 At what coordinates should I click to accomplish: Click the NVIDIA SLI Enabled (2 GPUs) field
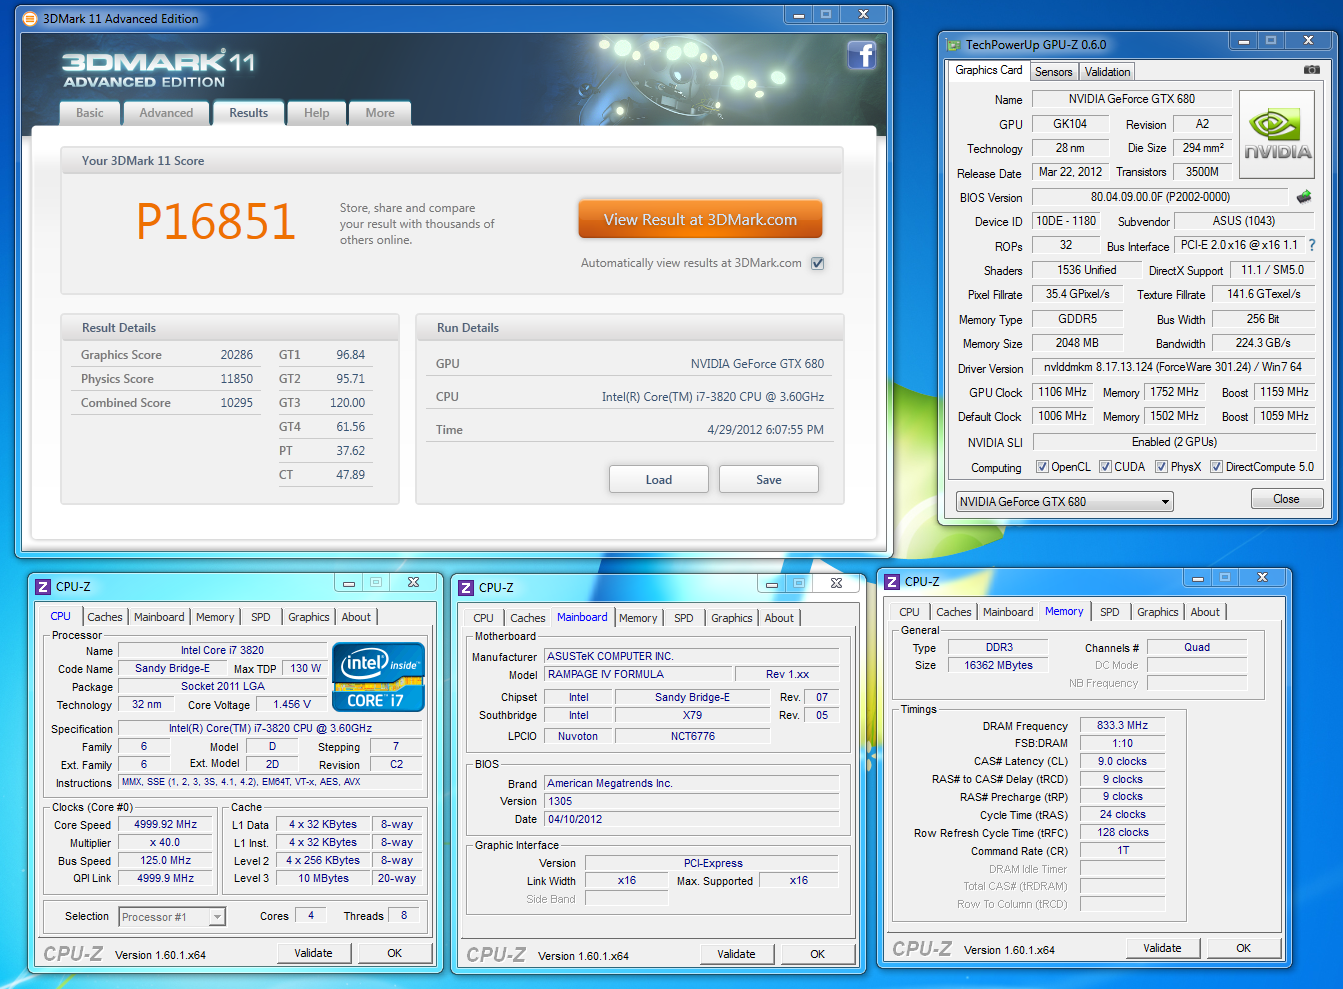pyautogui.click(x=1172, y=442)
